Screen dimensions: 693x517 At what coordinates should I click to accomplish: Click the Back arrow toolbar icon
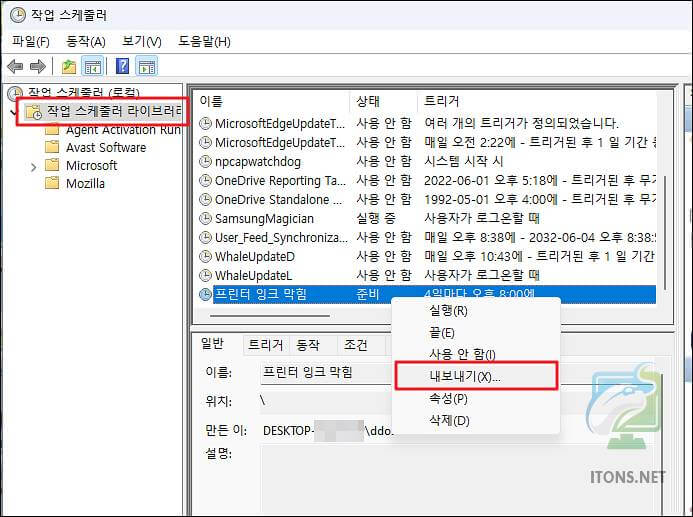point(15,67)
